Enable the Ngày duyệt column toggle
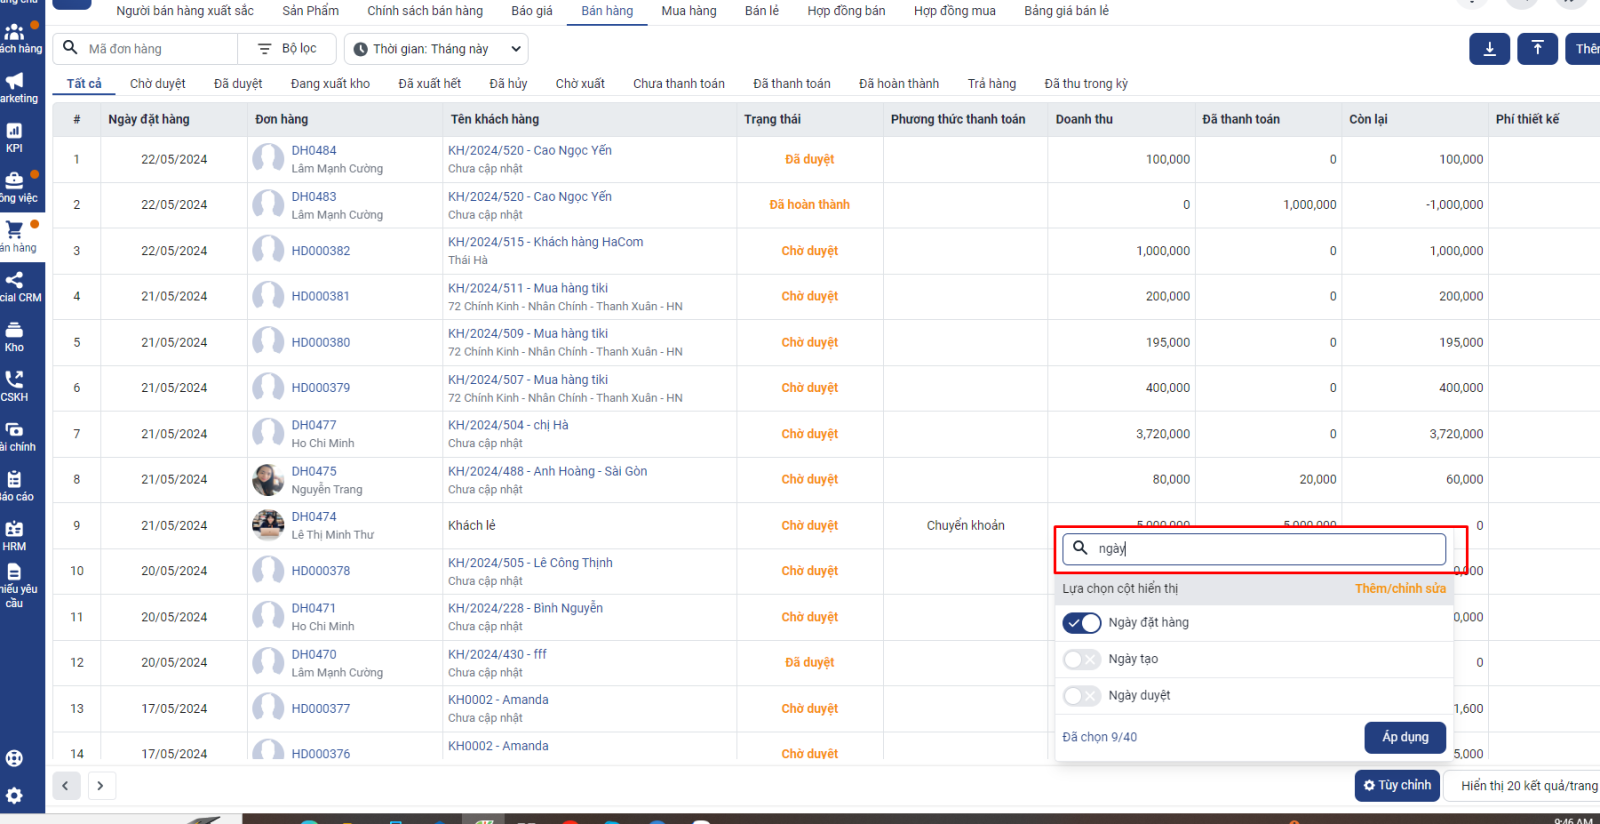Image resolution: width=1600 pixels, height=824 pixels. (x=1082, y=696)
